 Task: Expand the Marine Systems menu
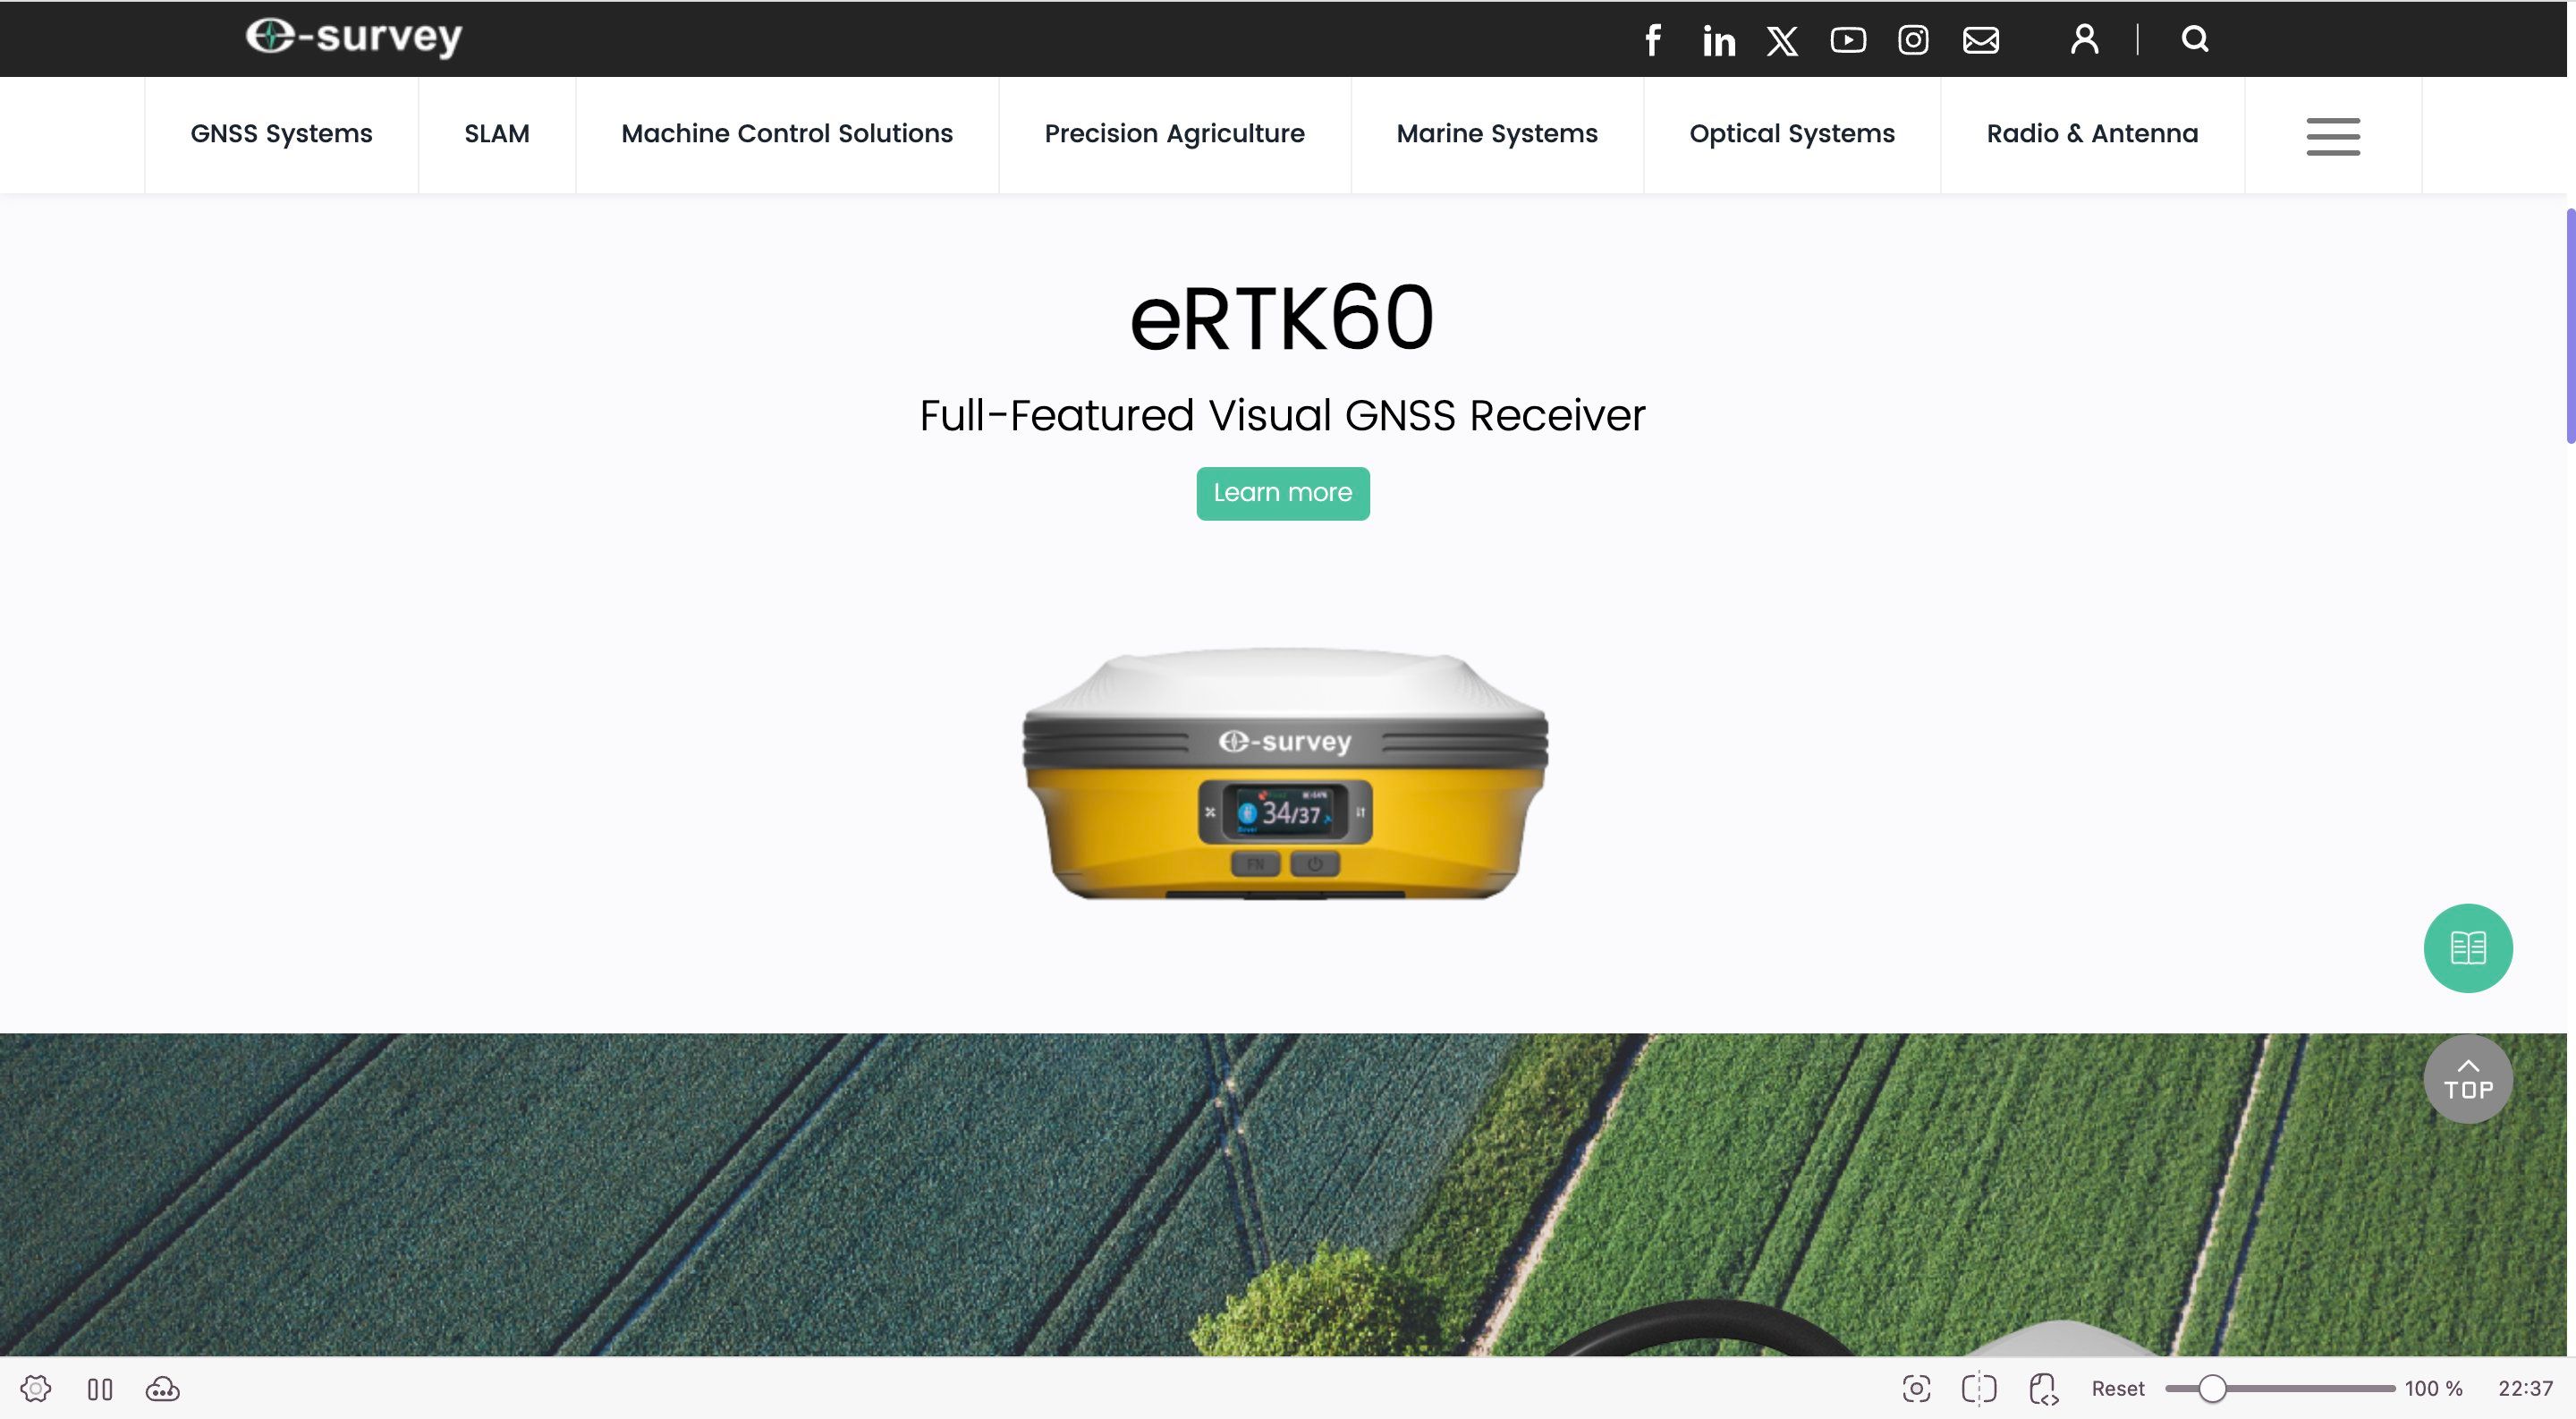1496,133
